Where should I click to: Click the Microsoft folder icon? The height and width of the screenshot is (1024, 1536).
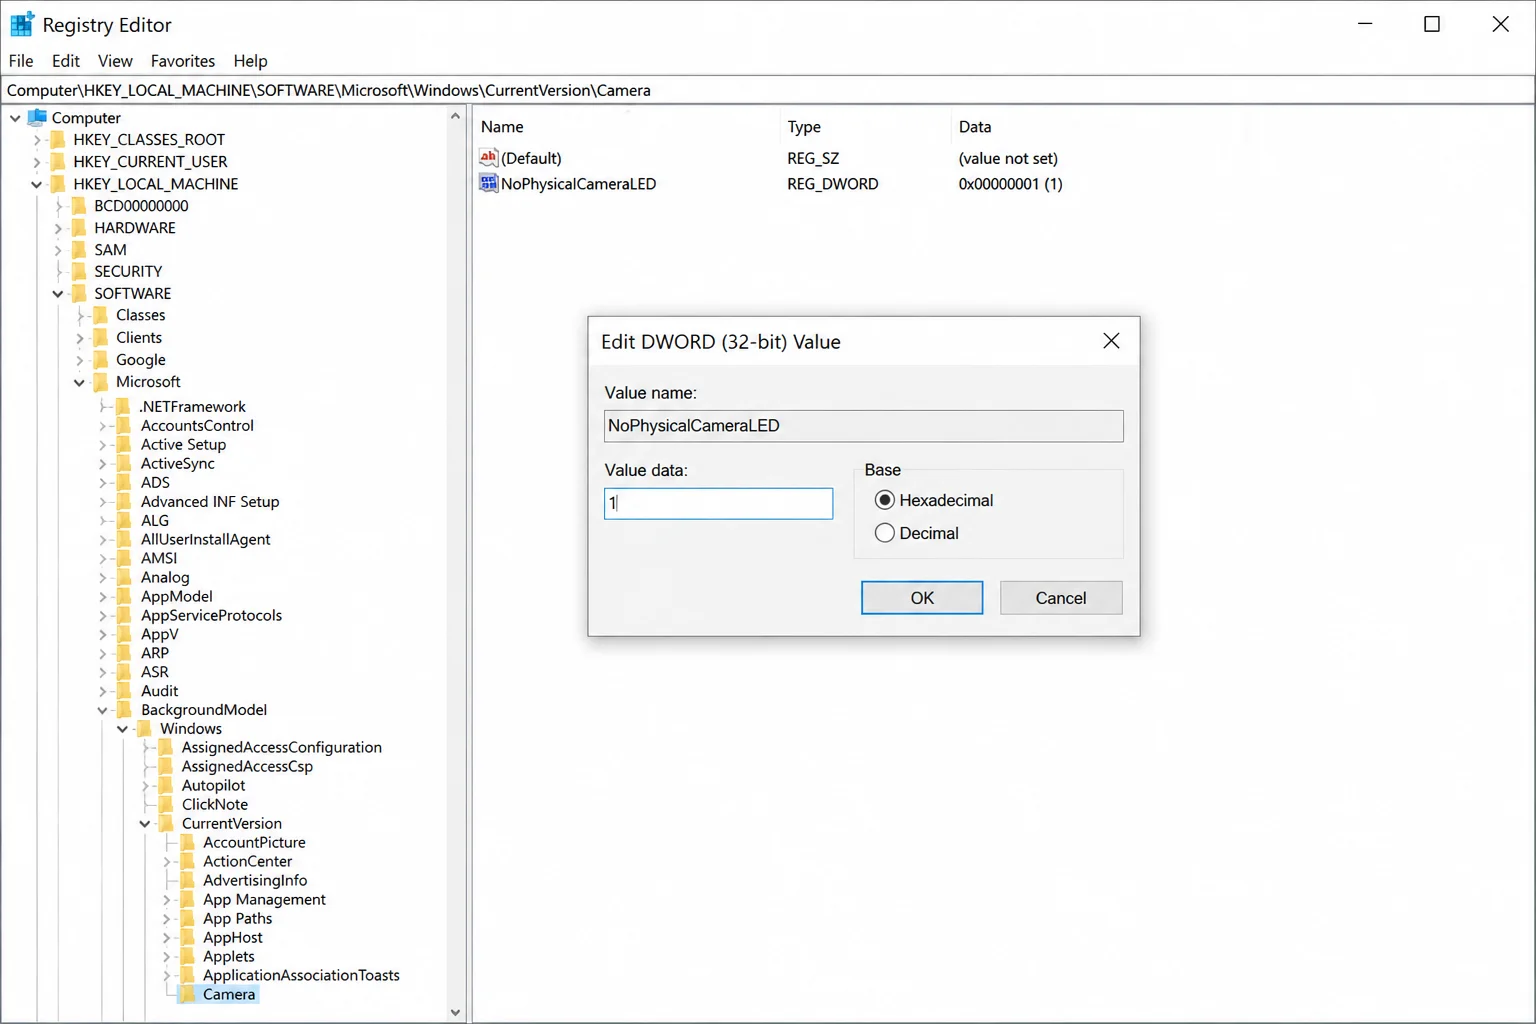tap(101, 381)
